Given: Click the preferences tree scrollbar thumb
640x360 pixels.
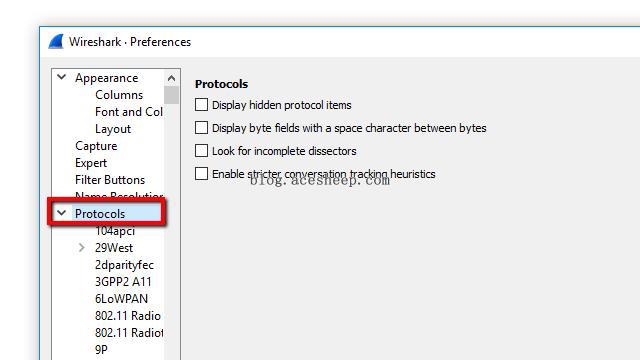Looking at the screenshot, I should pyautogui.click(x=171, y=95).
